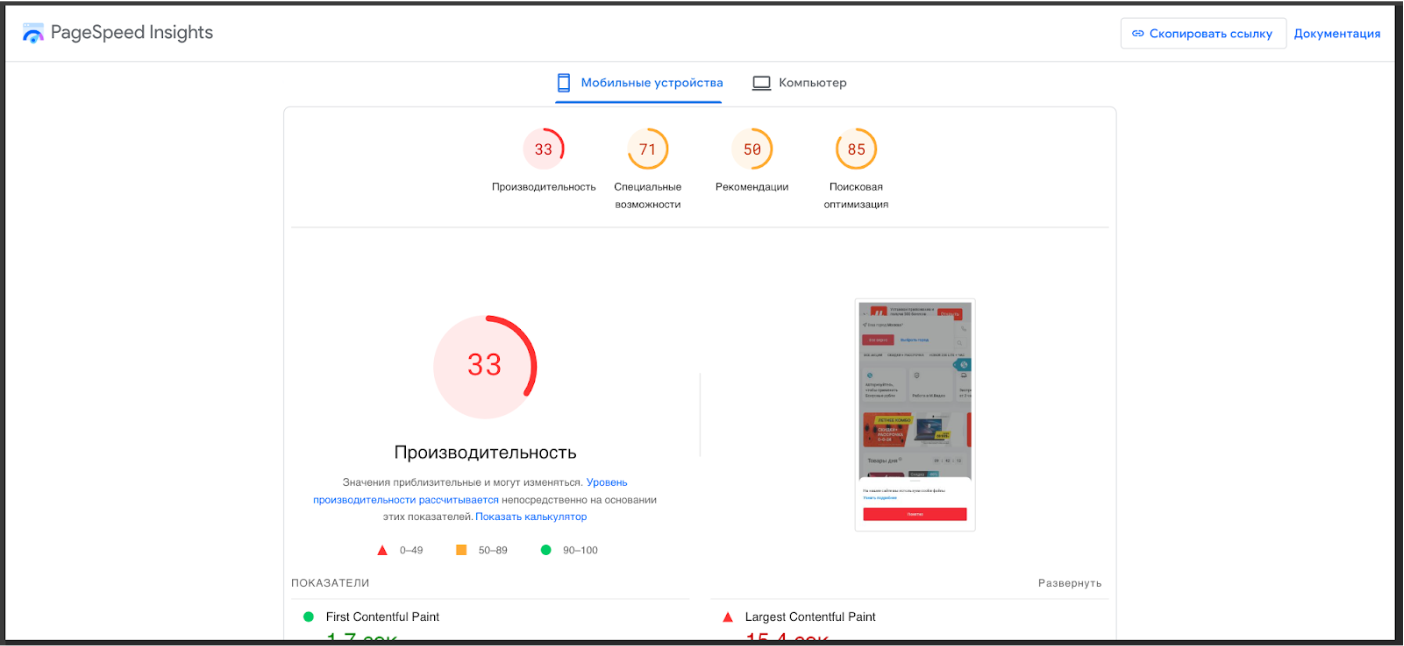Jump to Поисковая оптимизация score gauge 85
Viewport: 1404px width, 646px height.
click(x=856, y=149)
